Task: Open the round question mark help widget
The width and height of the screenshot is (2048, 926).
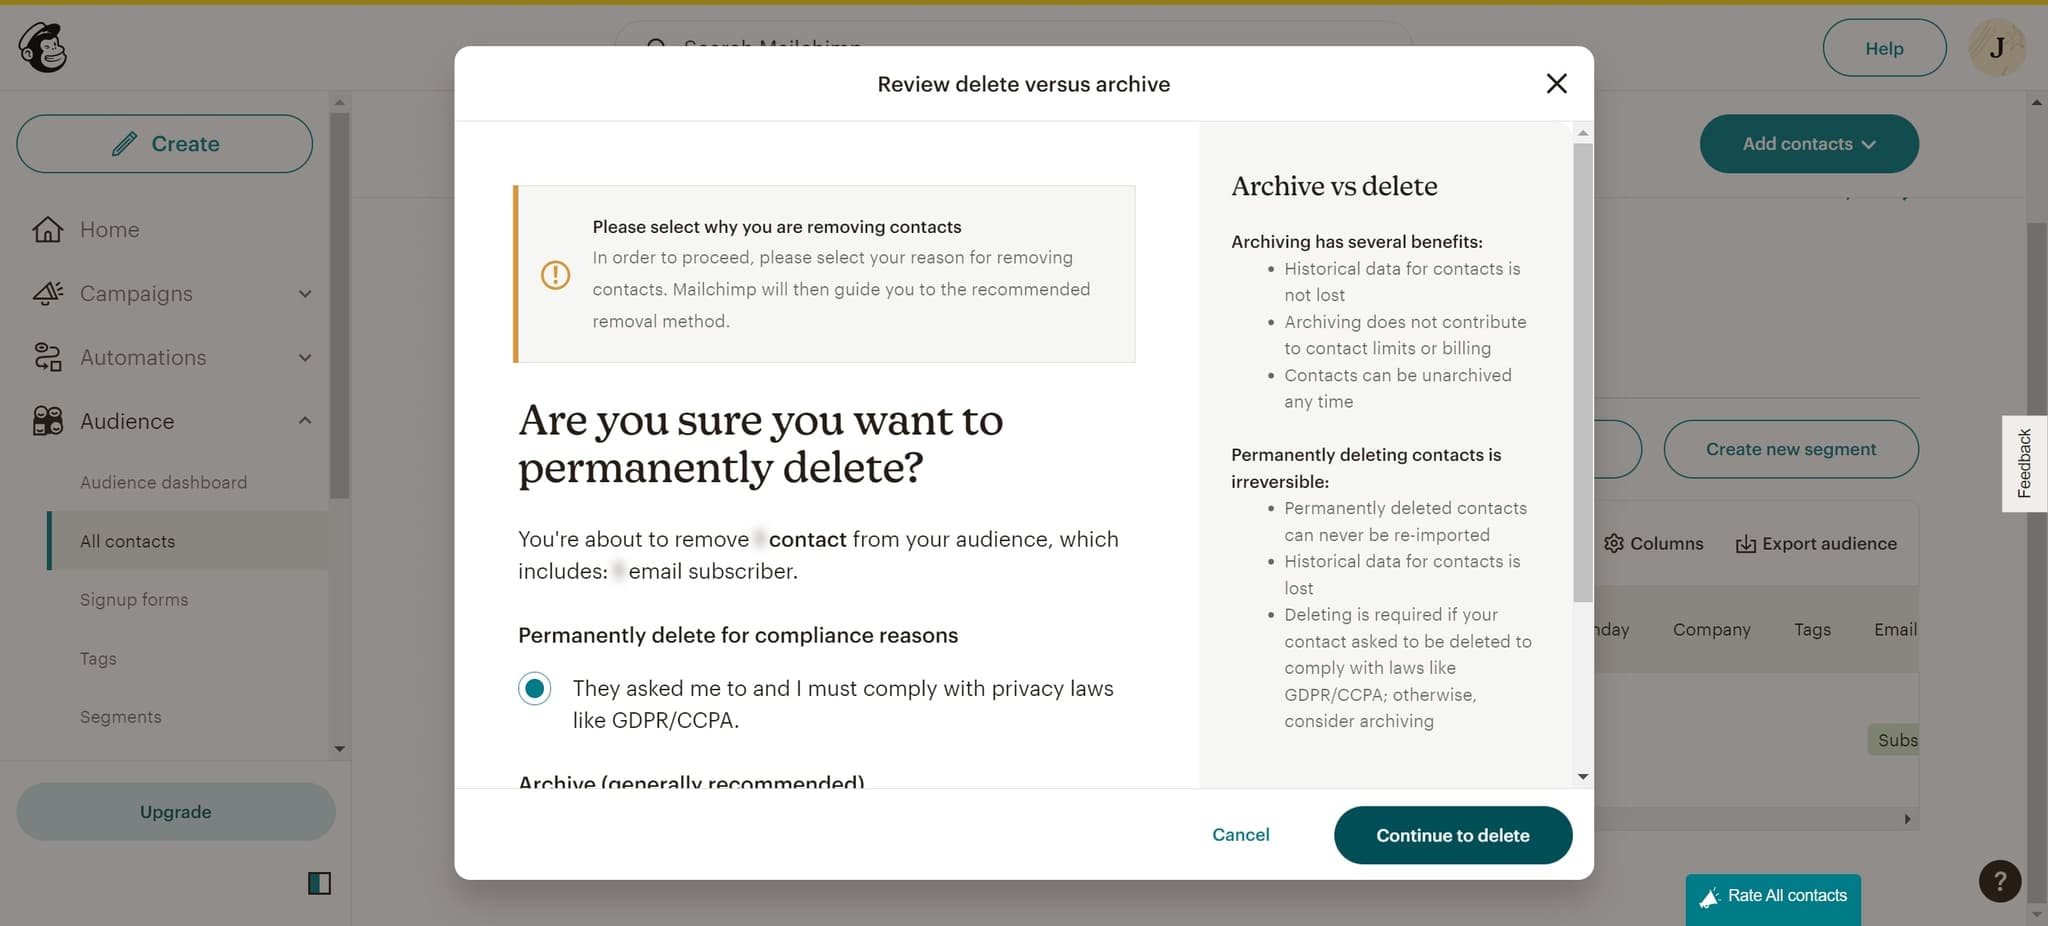Action: click(x=1999, y=881)
